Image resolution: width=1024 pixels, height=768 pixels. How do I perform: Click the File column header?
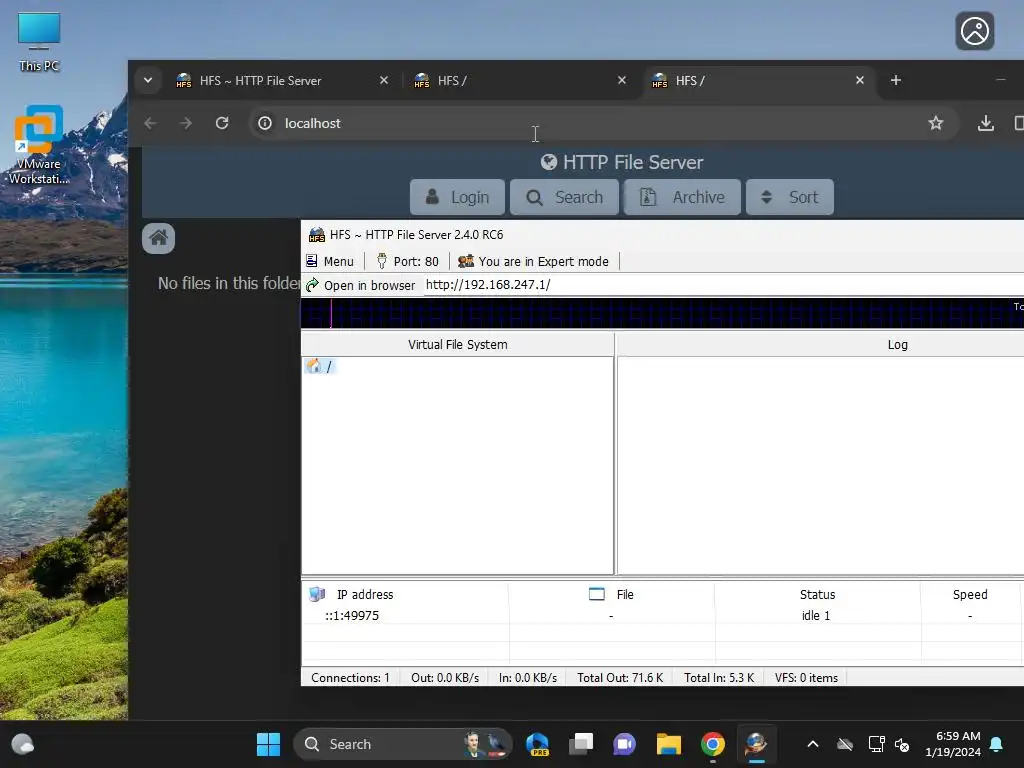(612, 594)
